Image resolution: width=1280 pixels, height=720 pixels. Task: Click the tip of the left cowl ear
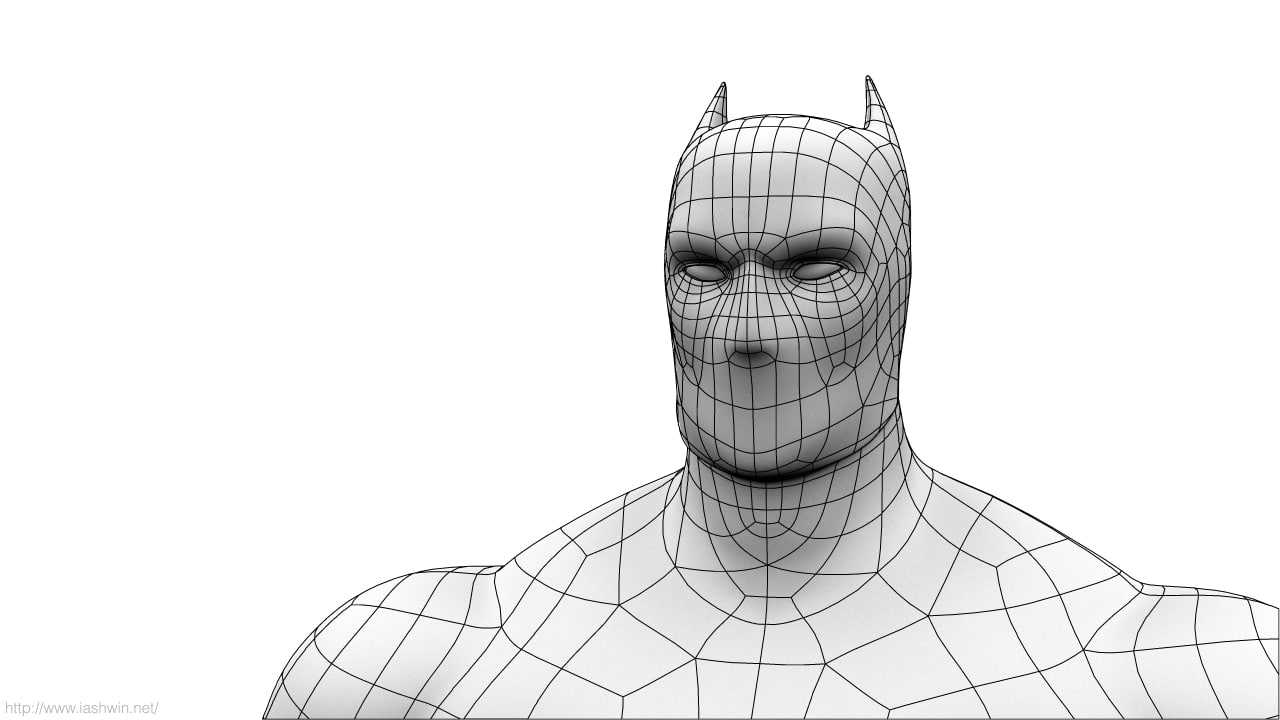click(x=721, y=88)
